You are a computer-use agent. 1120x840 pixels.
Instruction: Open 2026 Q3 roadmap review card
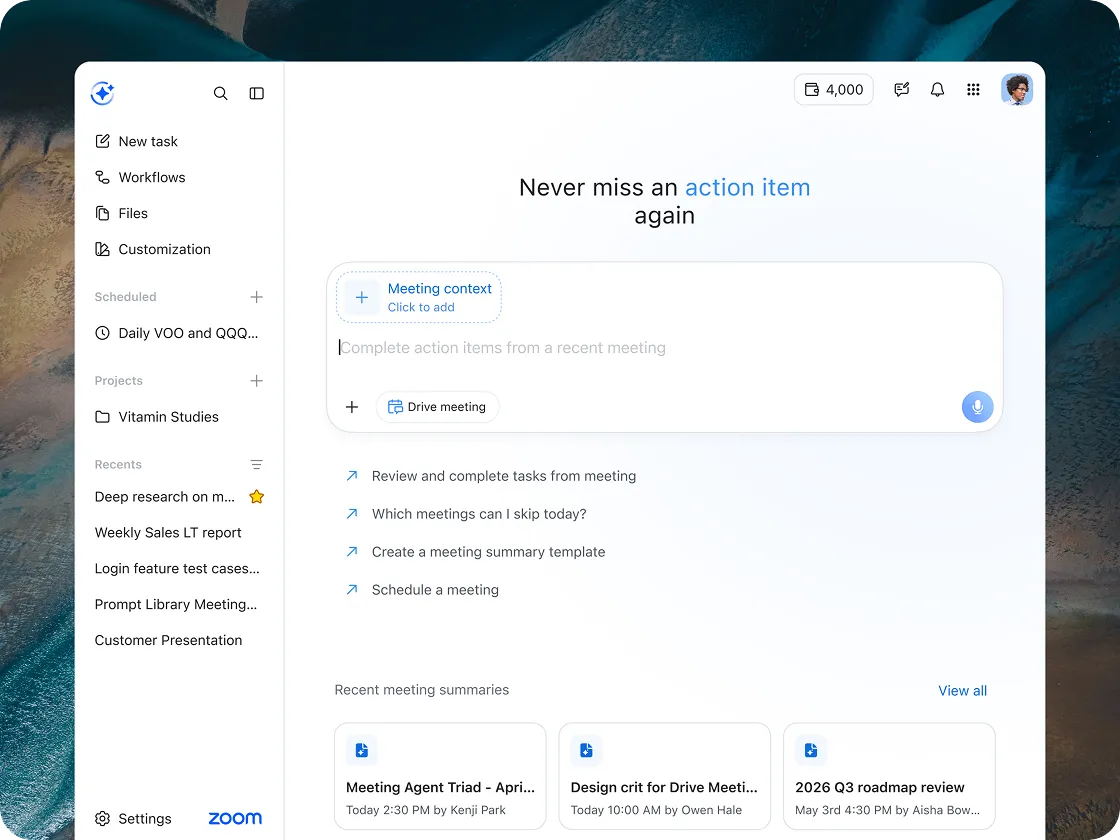pyautogui.click(x=889, y=776)
